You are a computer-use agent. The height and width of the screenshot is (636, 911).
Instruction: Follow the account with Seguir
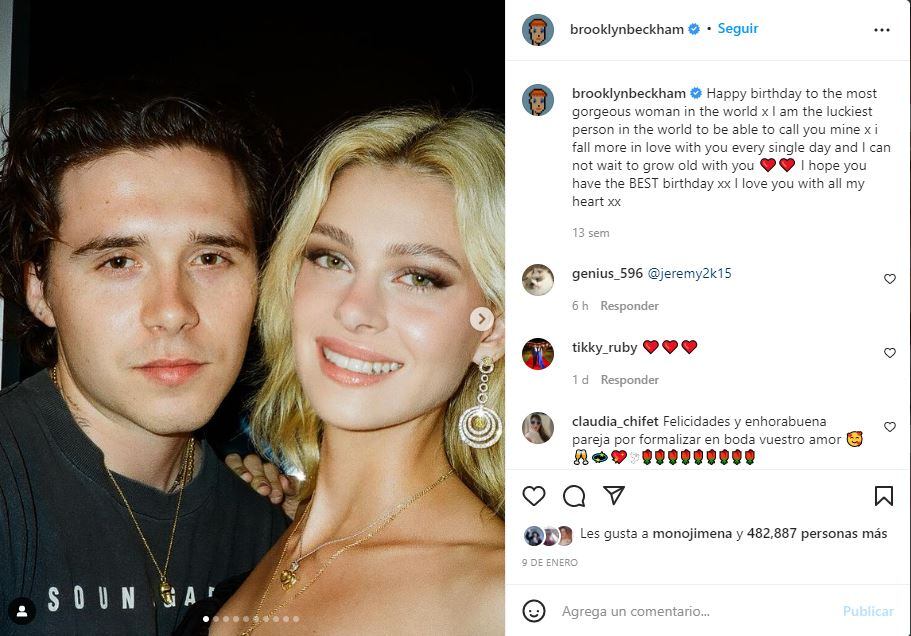[738, 28]
